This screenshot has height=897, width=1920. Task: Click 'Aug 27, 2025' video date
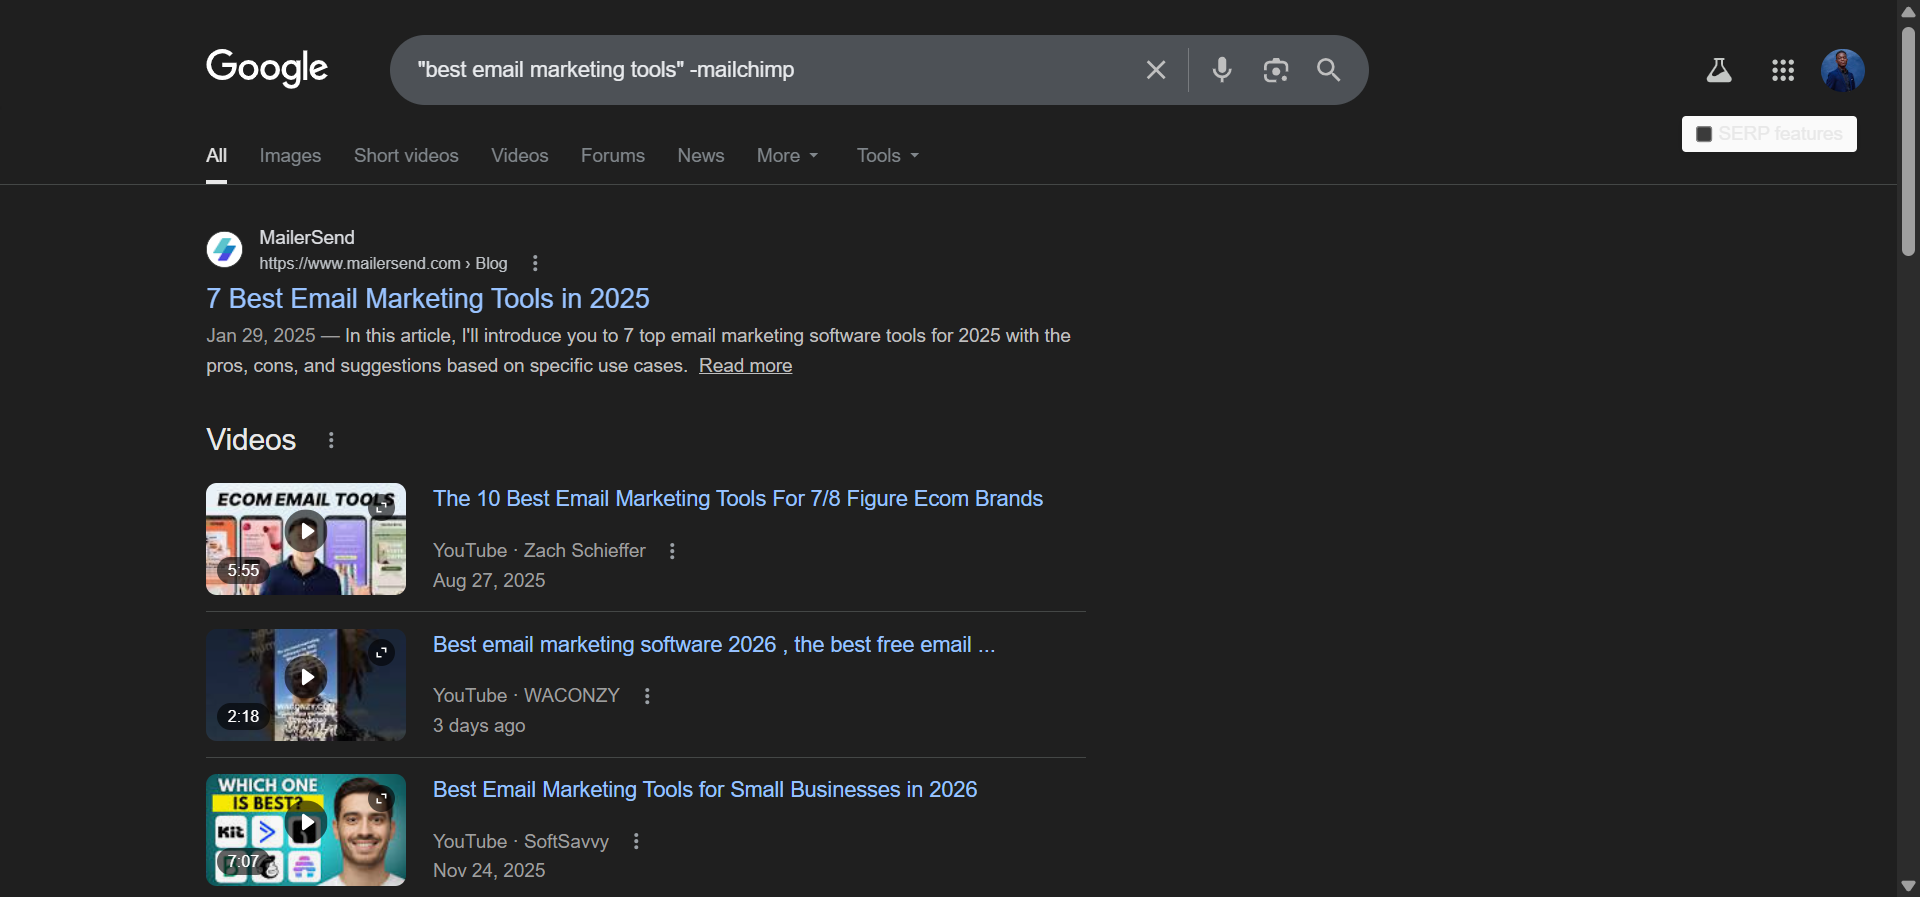tap(489, 581)
